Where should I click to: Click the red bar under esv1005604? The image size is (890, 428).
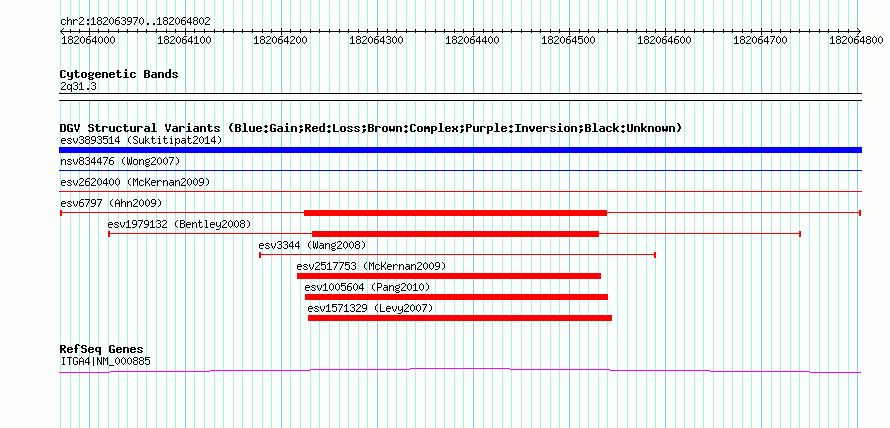pyautogui.click(x=456, y=297)
